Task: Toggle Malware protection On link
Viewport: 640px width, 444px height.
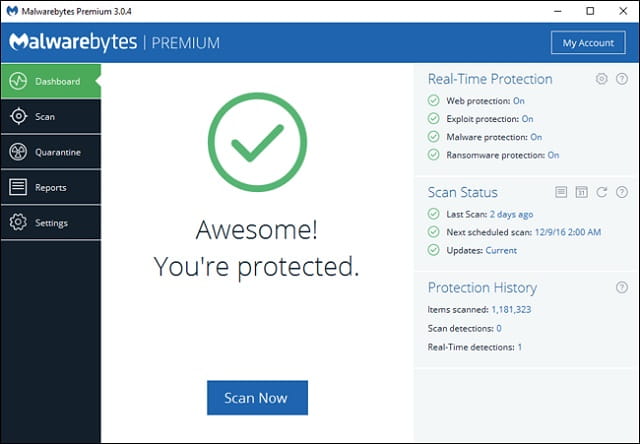Action: click(536, 137)
